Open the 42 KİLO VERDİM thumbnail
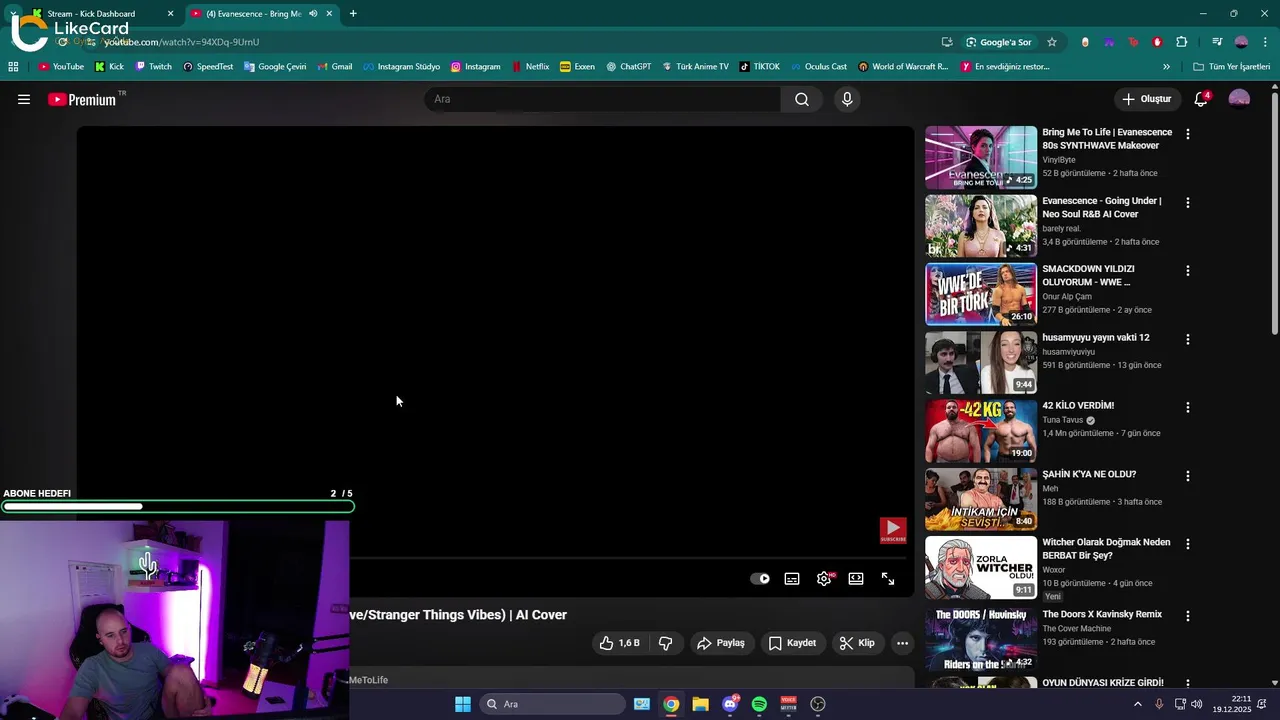This screenshot has width=1280, height=720. point(981,431)
